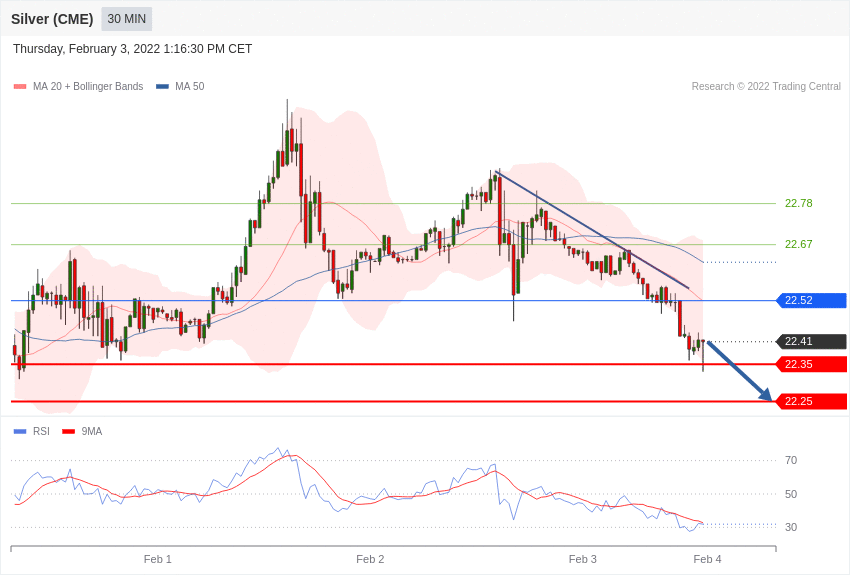Click the MA 50 legend label

(x=190, y=86)
